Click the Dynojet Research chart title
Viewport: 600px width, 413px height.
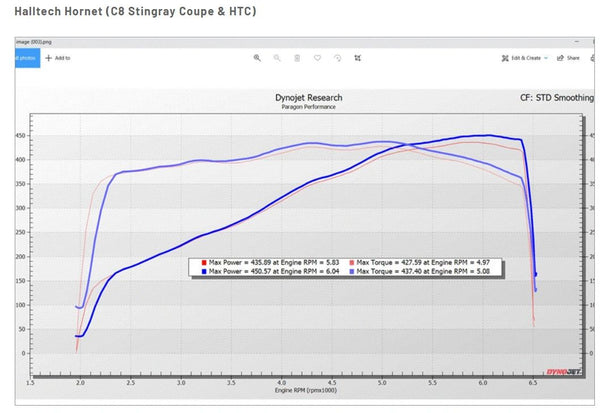[x=308, y=98]
